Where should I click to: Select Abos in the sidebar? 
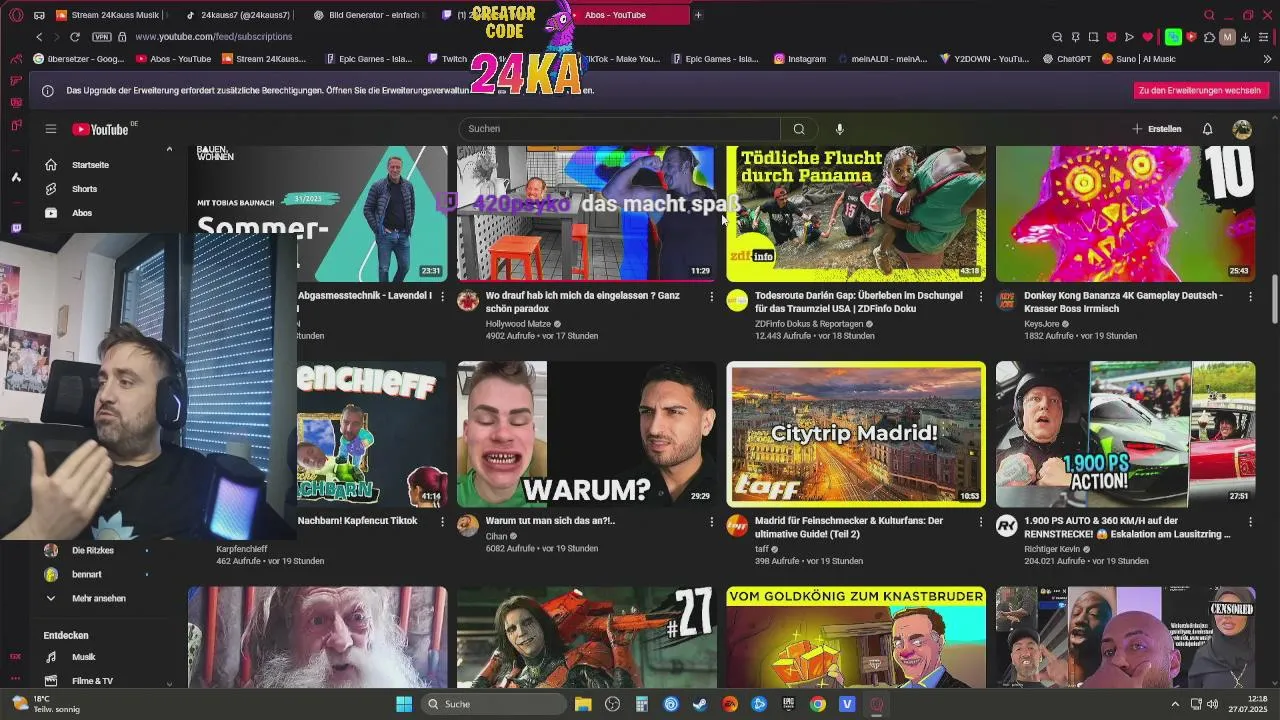pyautogui.click(x=82, y=213)
